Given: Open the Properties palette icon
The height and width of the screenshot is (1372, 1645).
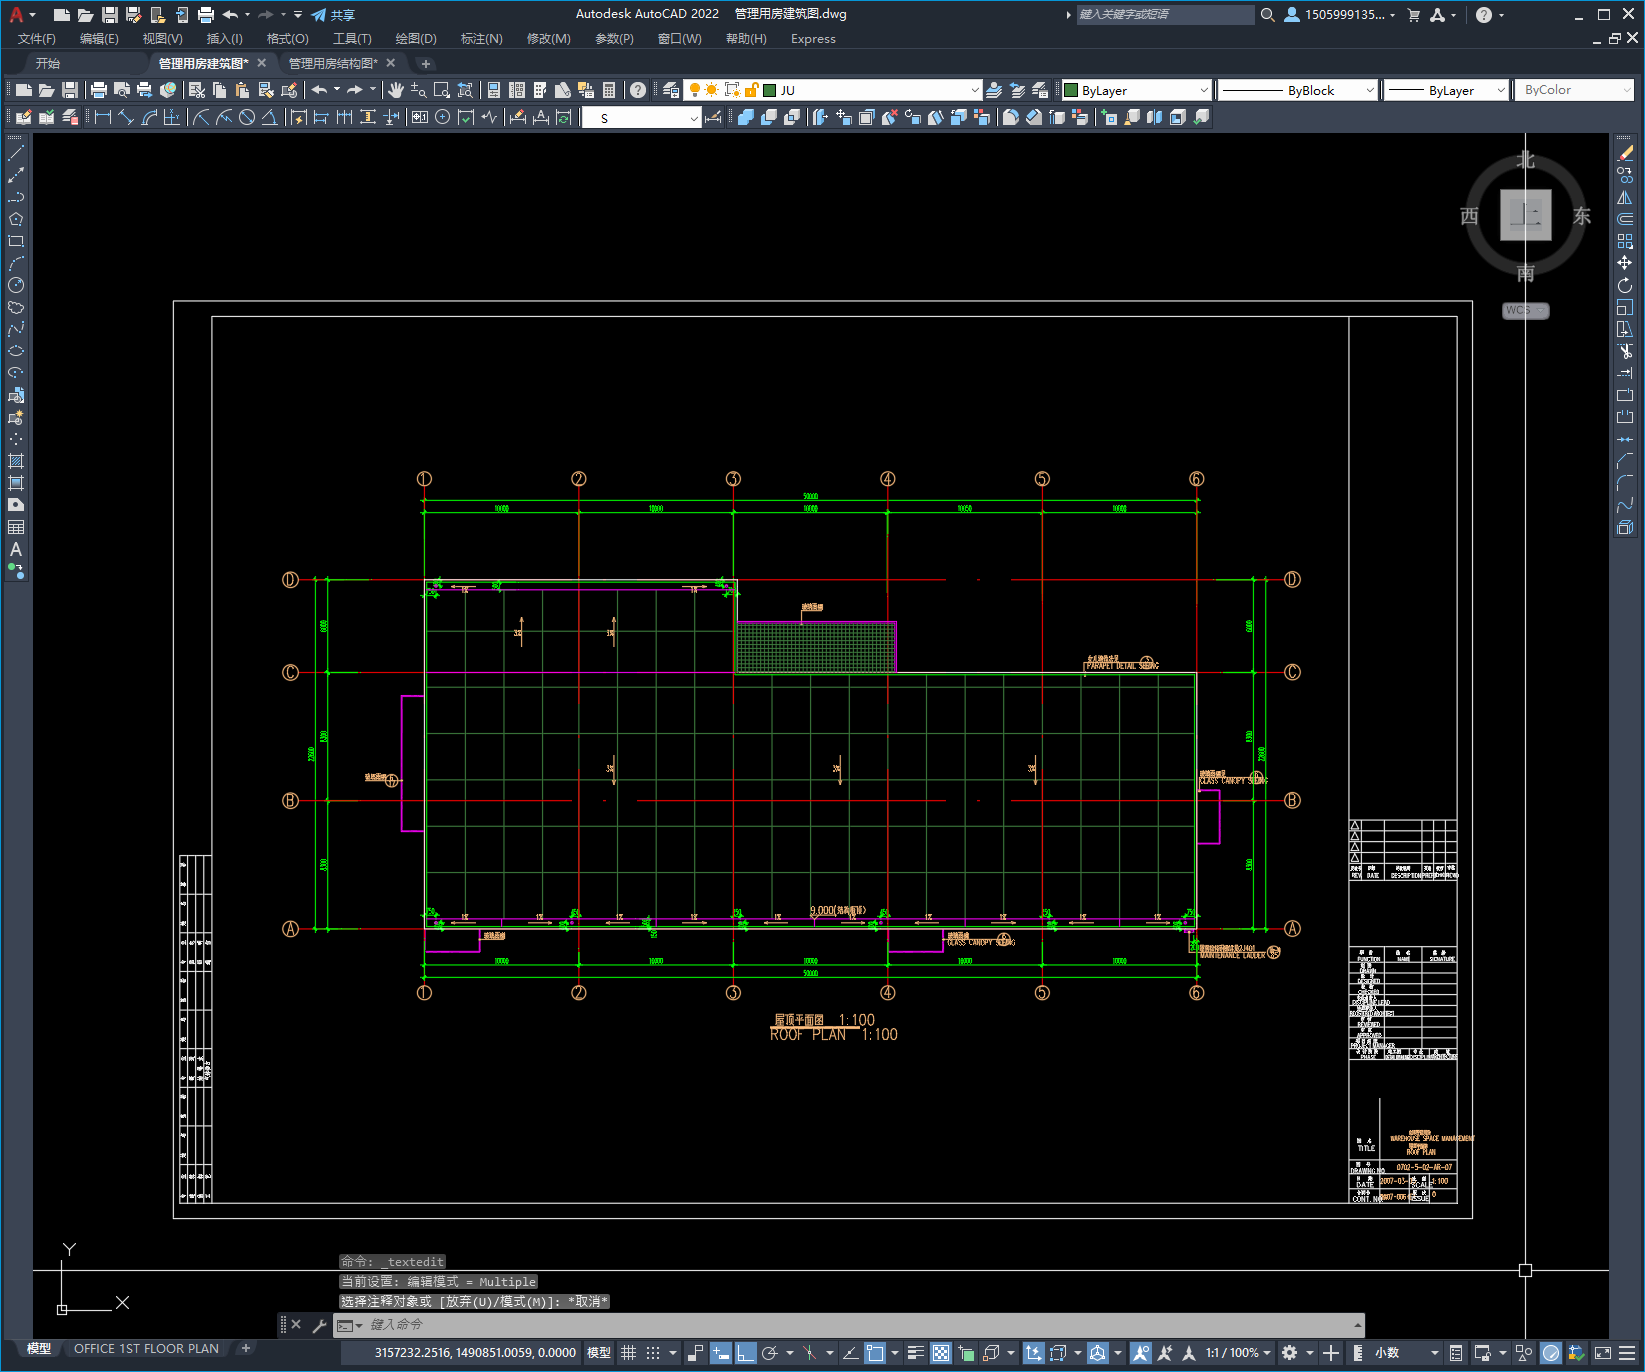Looking at the screenshot, I should [x=494, y=90].
